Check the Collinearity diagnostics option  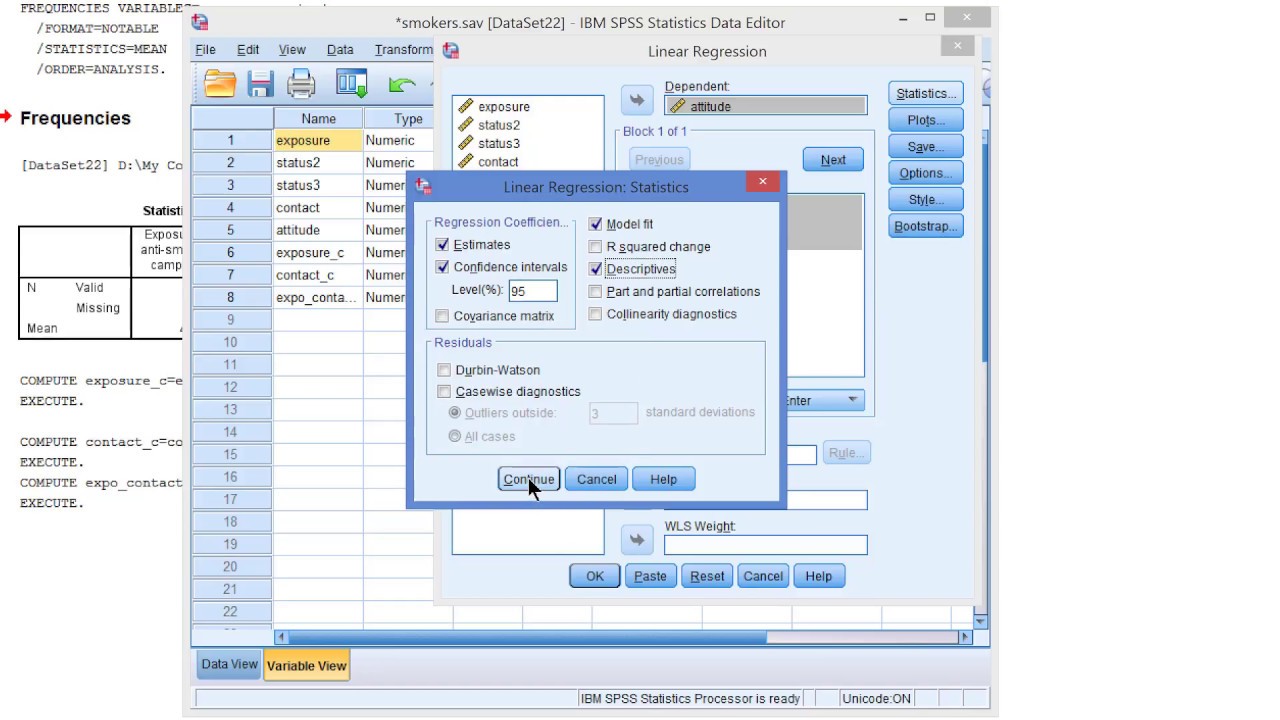click(596, 314)
